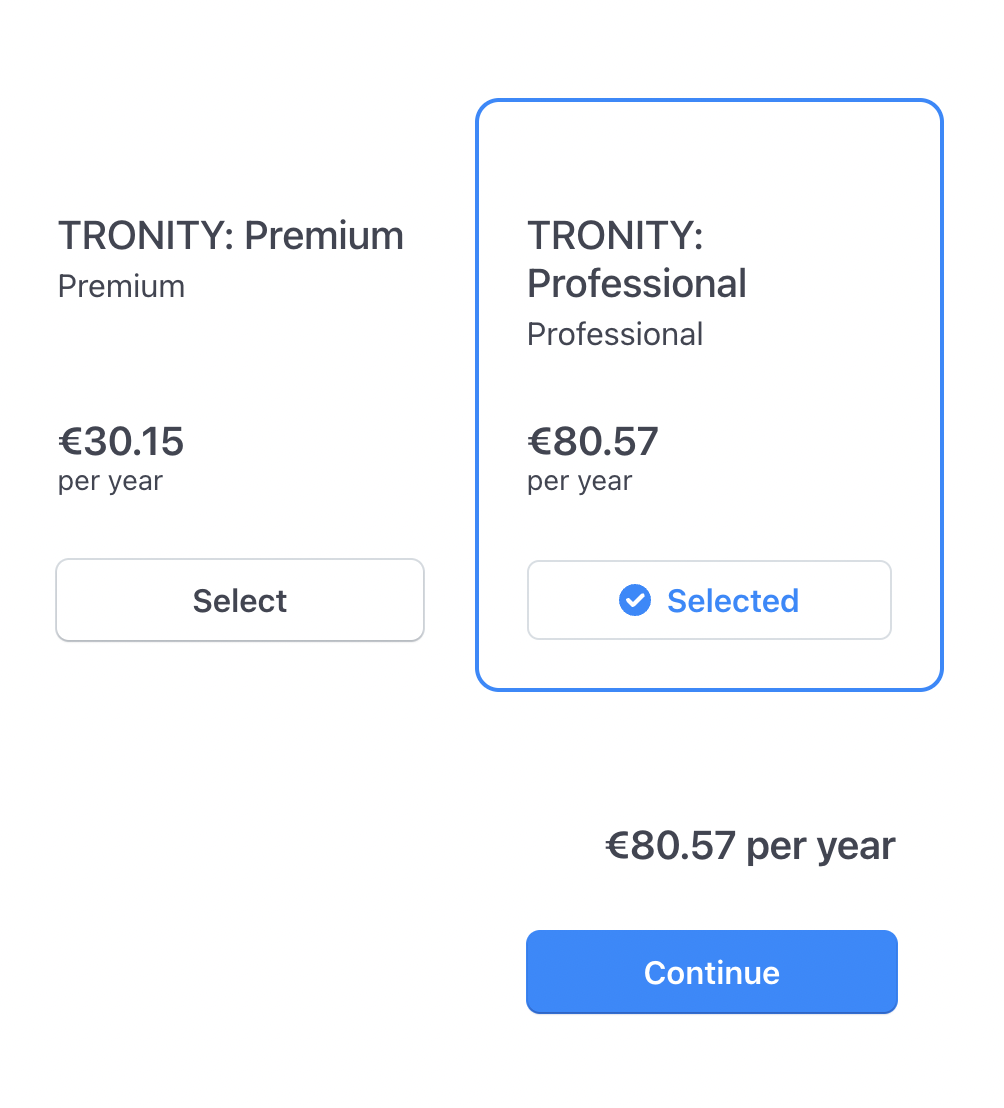
Task: Click 'per year' under €30.15
Action: pyautogui.click(x=110, y=482)
